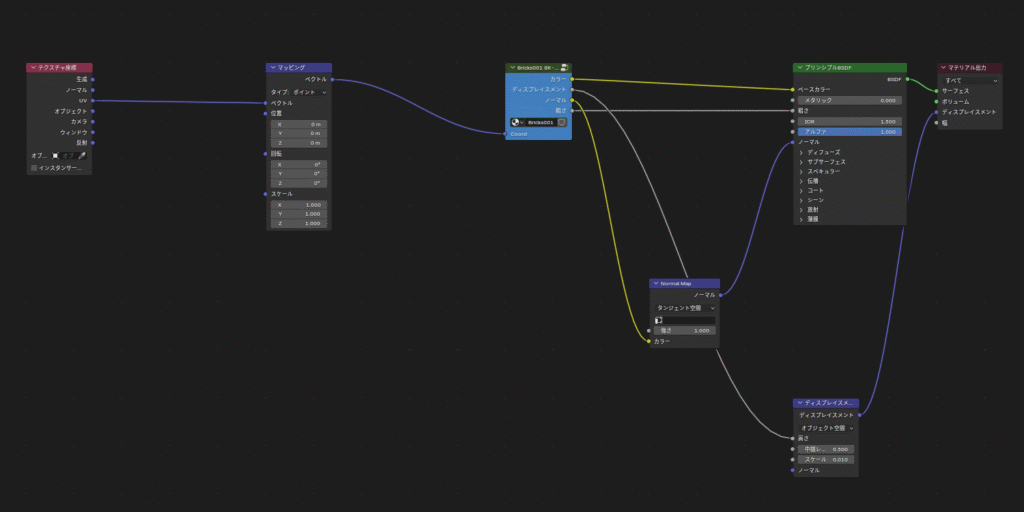The image size is (1024, 512).
Task: Click the アルファ slider in Principled BSDF
Action: click(x=850, y=132)
